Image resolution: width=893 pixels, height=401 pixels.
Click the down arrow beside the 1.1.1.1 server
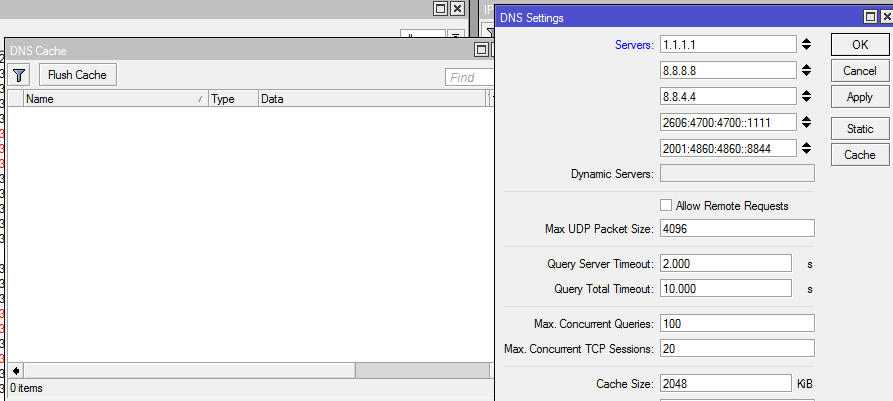click(806, 48)
